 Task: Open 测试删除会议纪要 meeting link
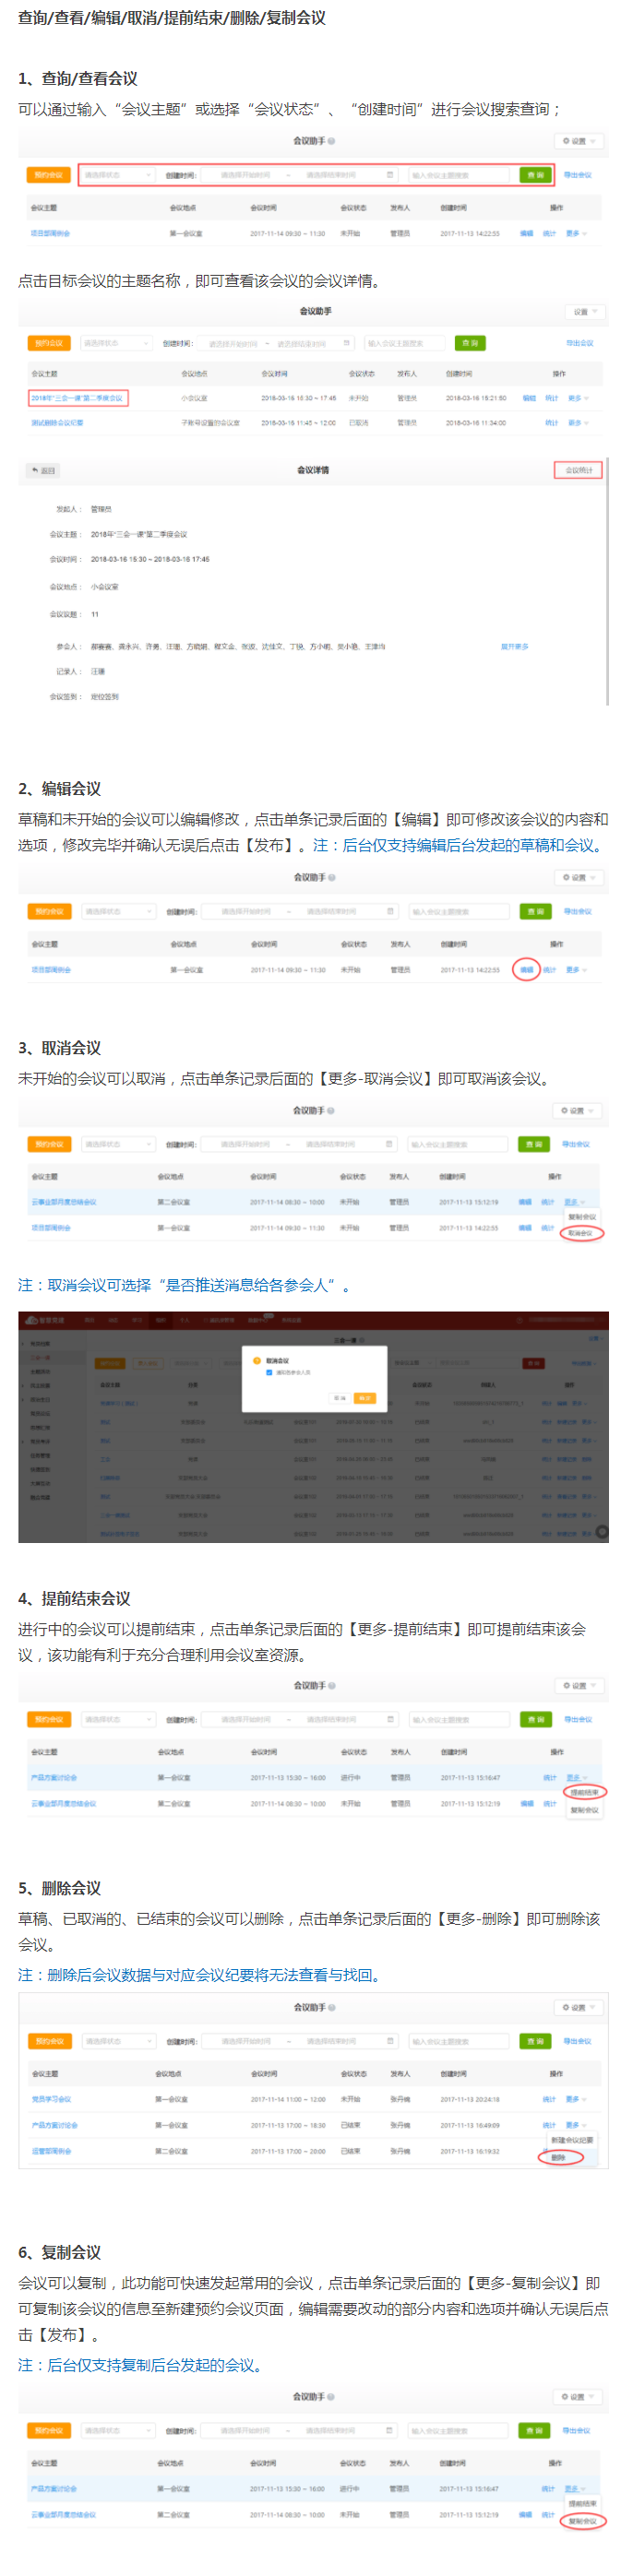pyautogui.click(x=57, y=423)
